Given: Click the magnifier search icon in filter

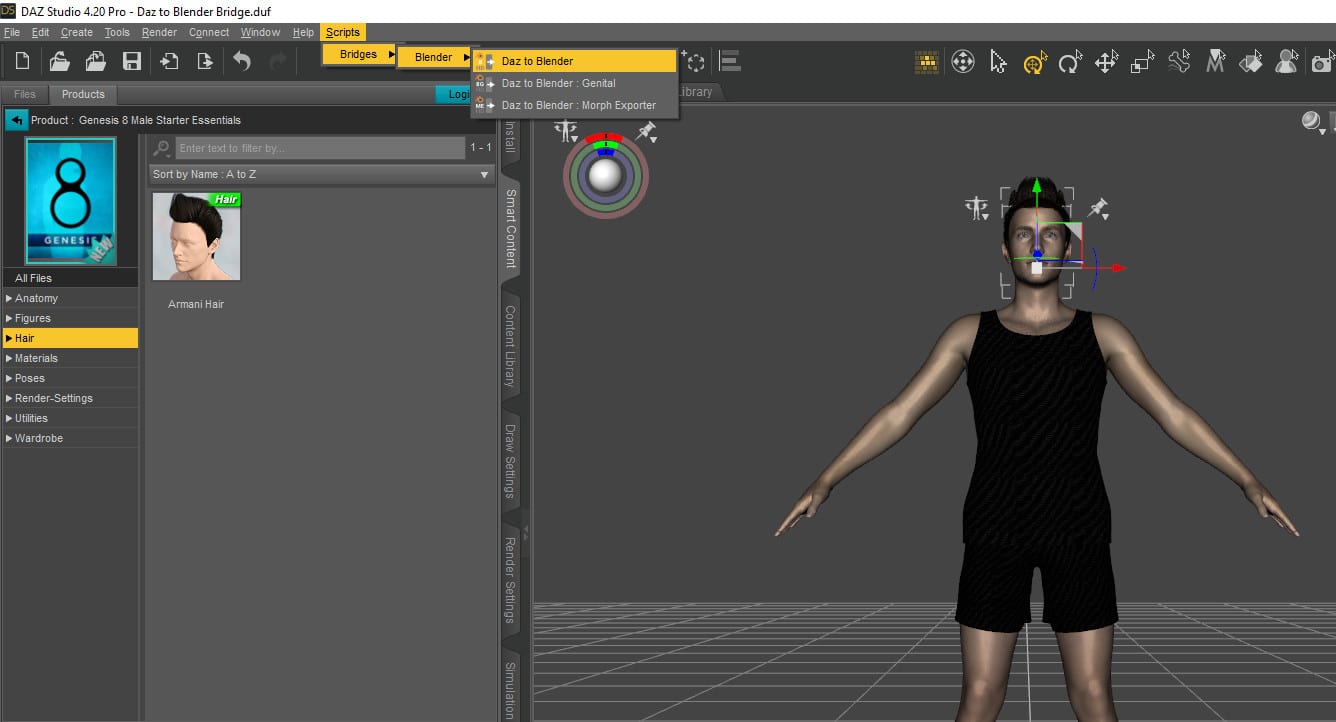Looking at the screenshot, I should click(x=161, y=149).
